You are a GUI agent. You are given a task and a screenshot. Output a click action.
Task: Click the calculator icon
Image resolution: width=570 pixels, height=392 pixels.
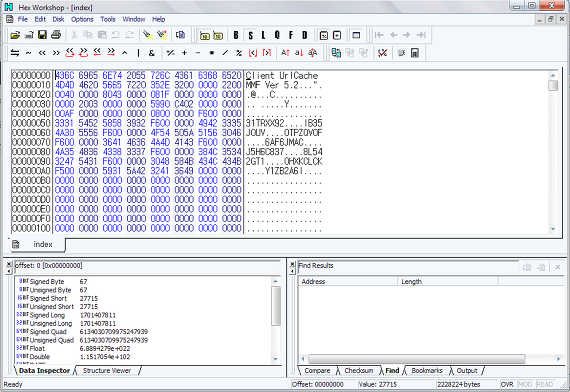(x=415, y=53)
